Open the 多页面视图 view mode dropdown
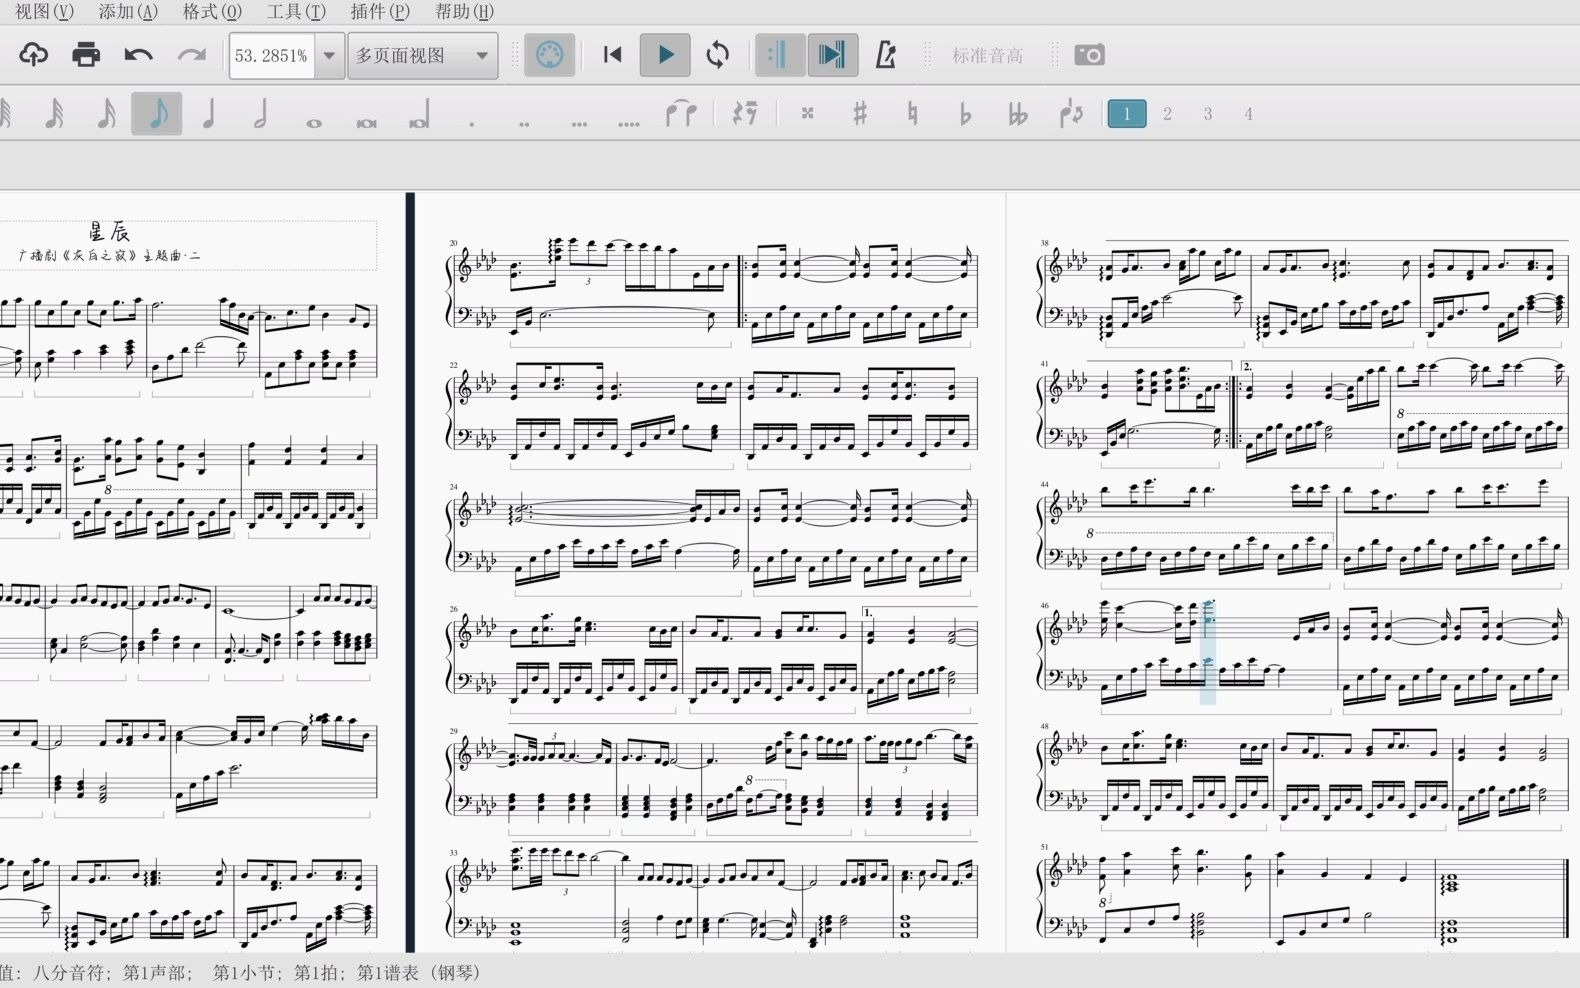This screenshot has width=1580, height=988. pyautogui.click(x=423, y=55)
